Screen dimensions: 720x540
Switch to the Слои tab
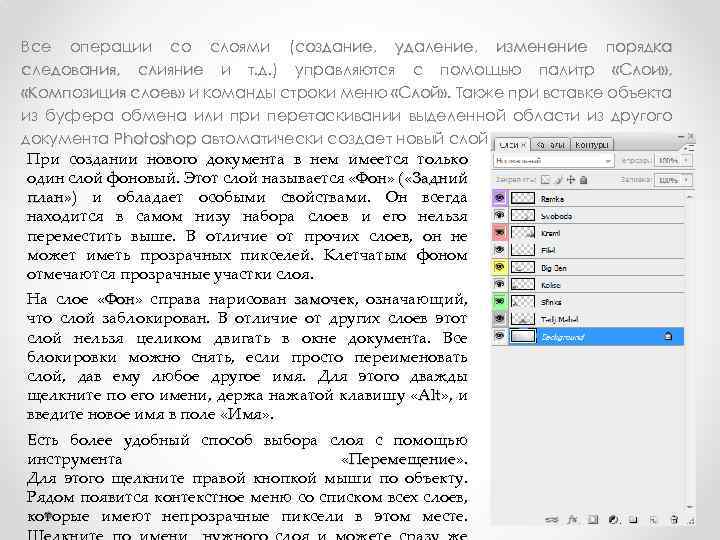[512, 145]
